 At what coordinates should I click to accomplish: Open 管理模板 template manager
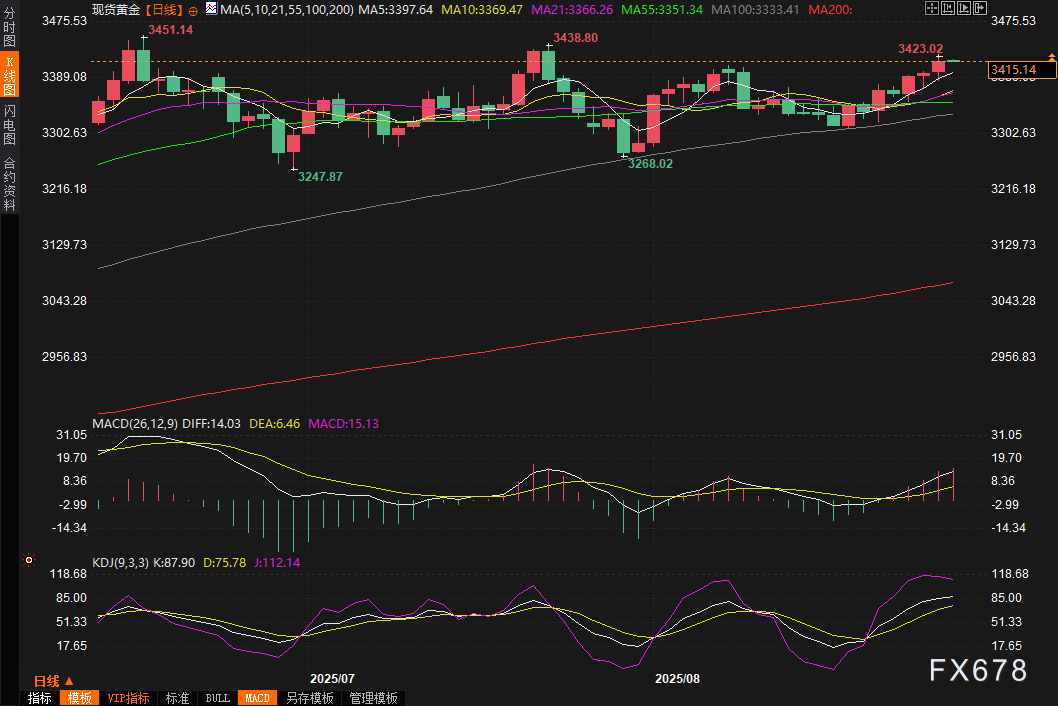coord(373,698)
